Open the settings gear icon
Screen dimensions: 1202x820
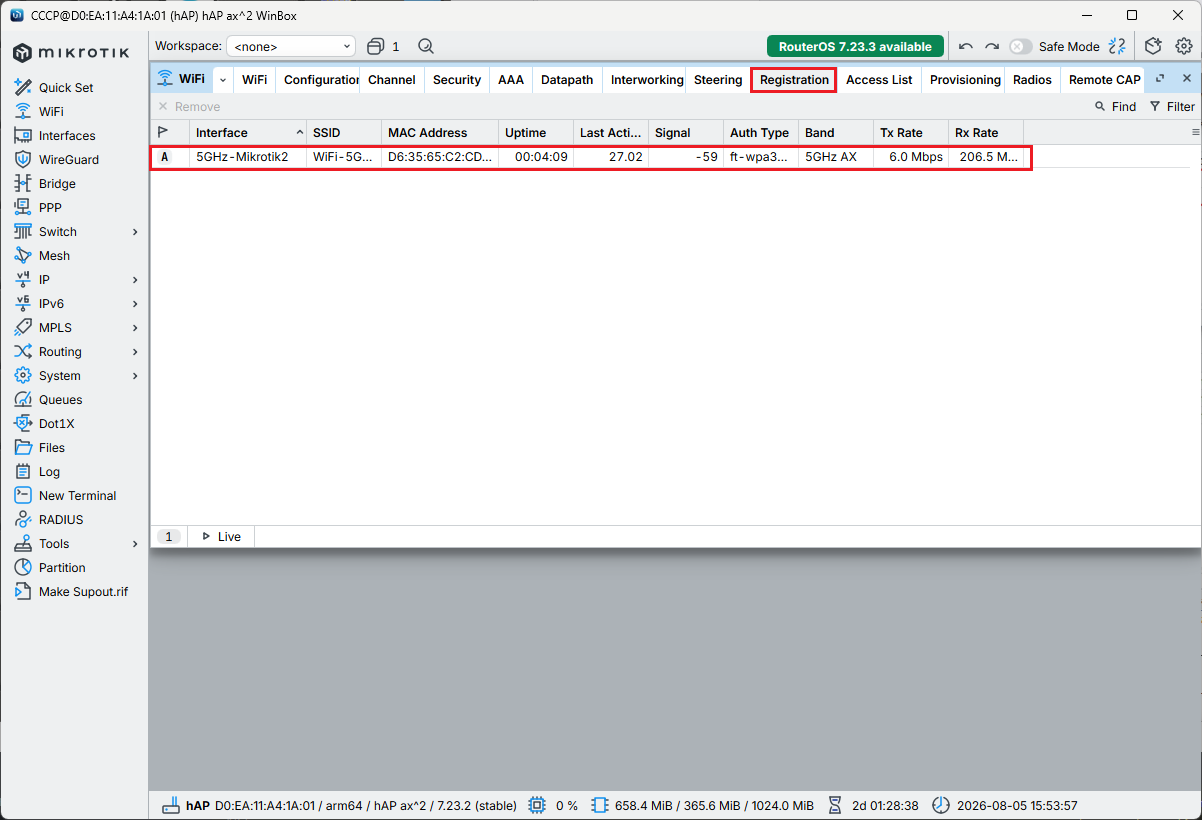tap(1184, 46)
